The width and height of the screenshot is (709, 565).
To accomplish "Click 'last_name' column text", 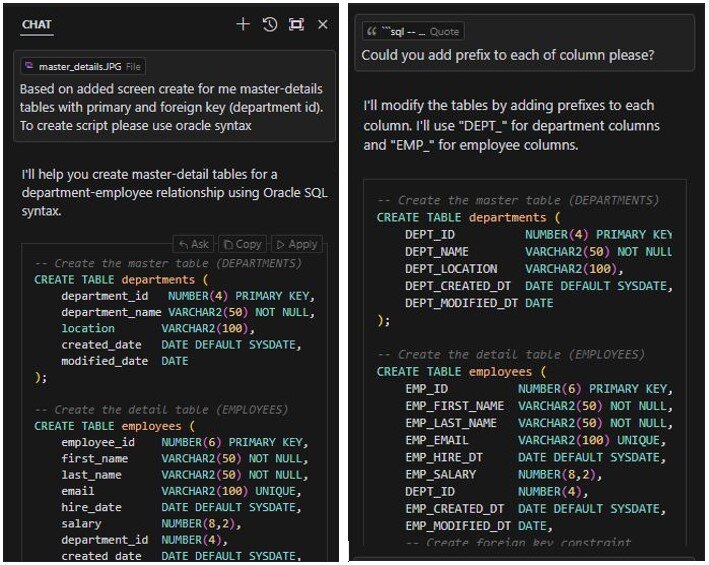I will point(91,475).
